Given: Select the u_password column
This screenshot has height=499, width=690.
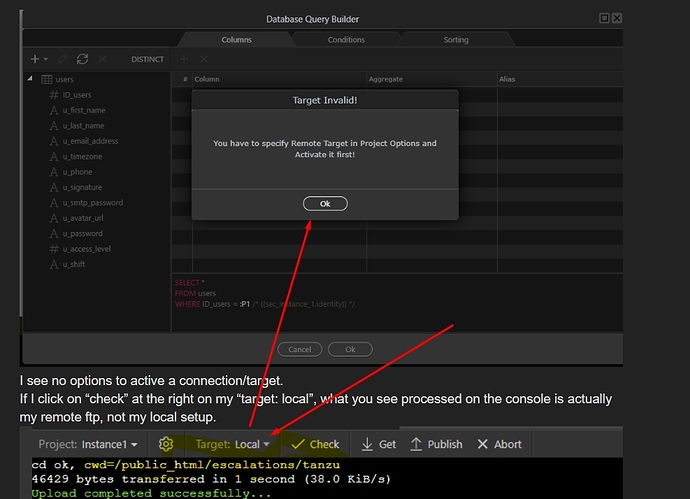Looking at the screenshot, I should [x=82, y=233].
